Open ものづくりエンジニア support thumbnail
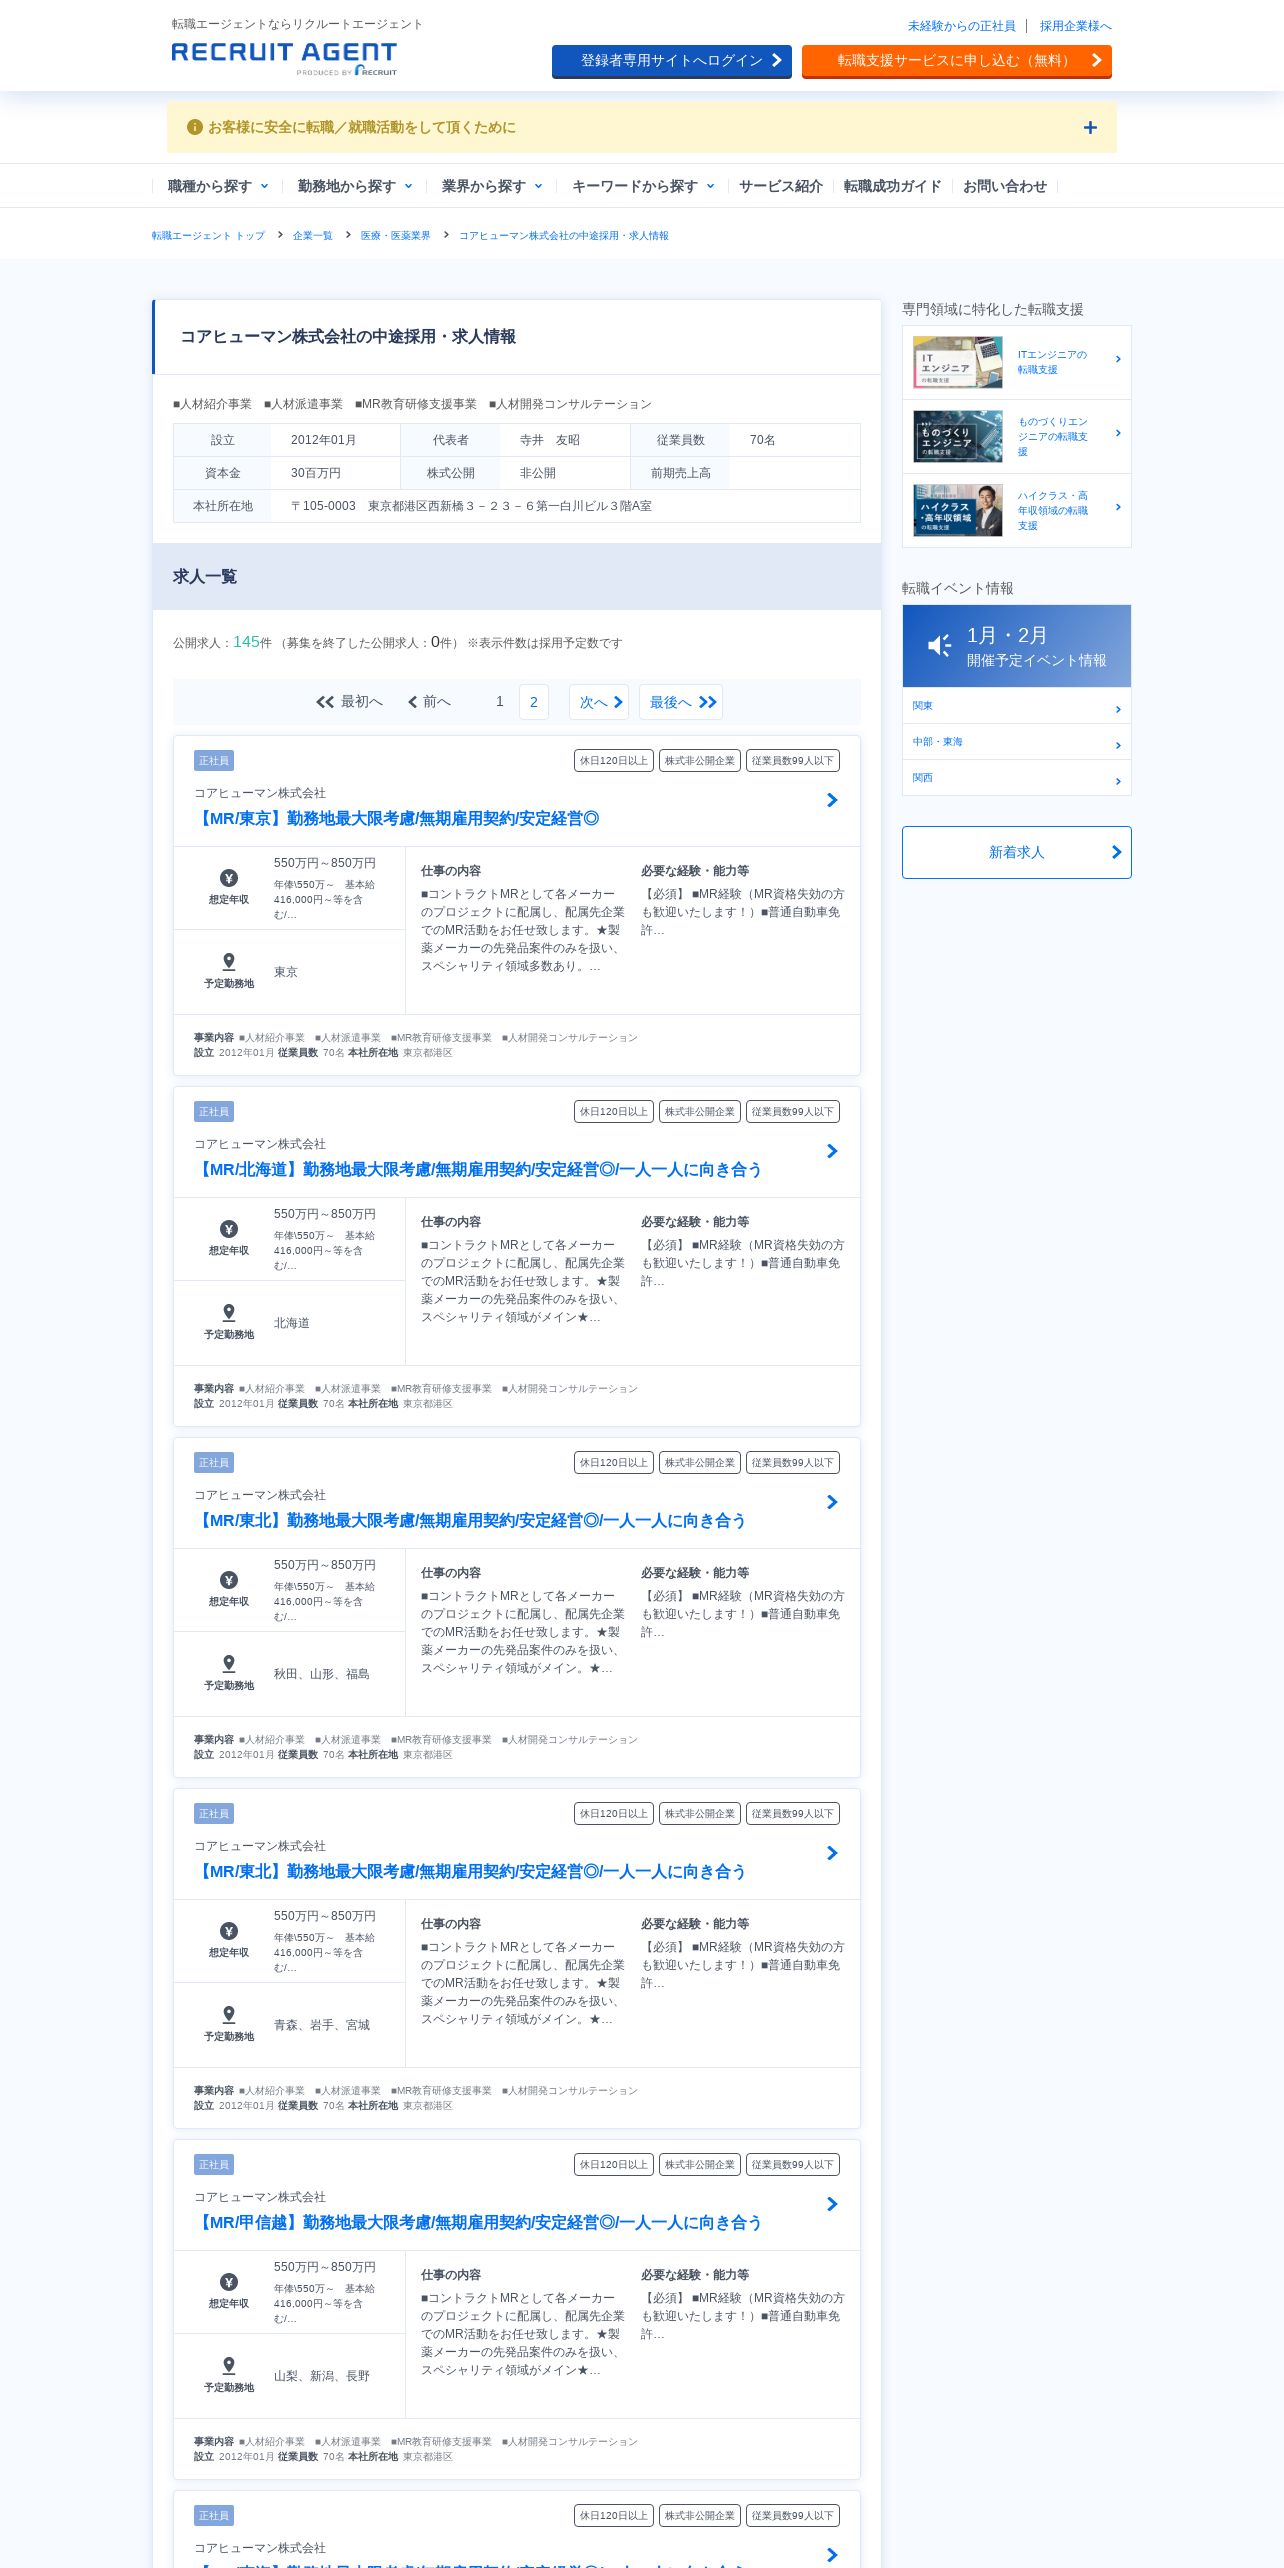 click(x=958, y=436)
